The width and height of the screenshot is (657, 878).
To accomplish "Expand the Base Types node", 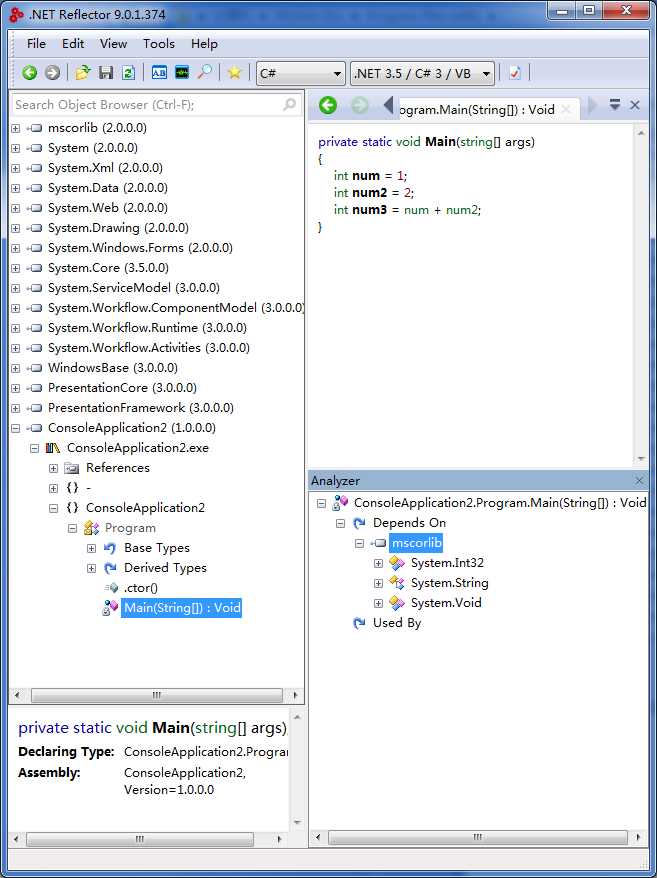I will [x=91, y=548].
